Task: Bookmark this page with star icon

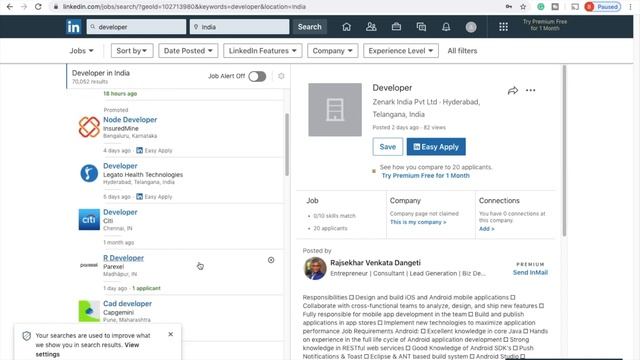Action: 523,7
